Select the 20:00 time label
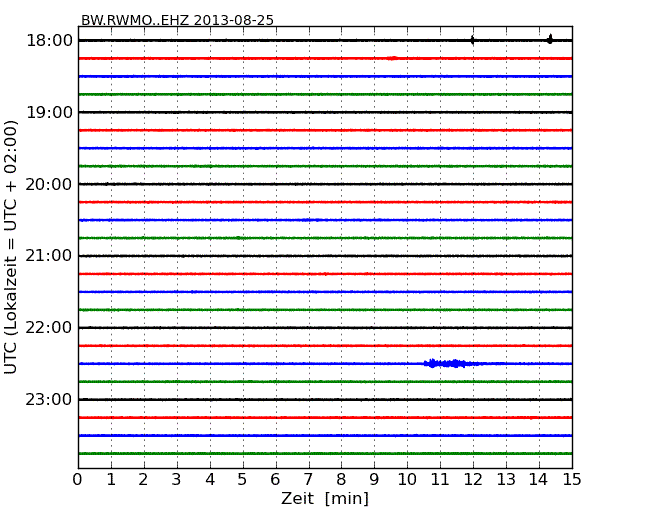Viewport: 650px width, 520px height. point(49,184)
